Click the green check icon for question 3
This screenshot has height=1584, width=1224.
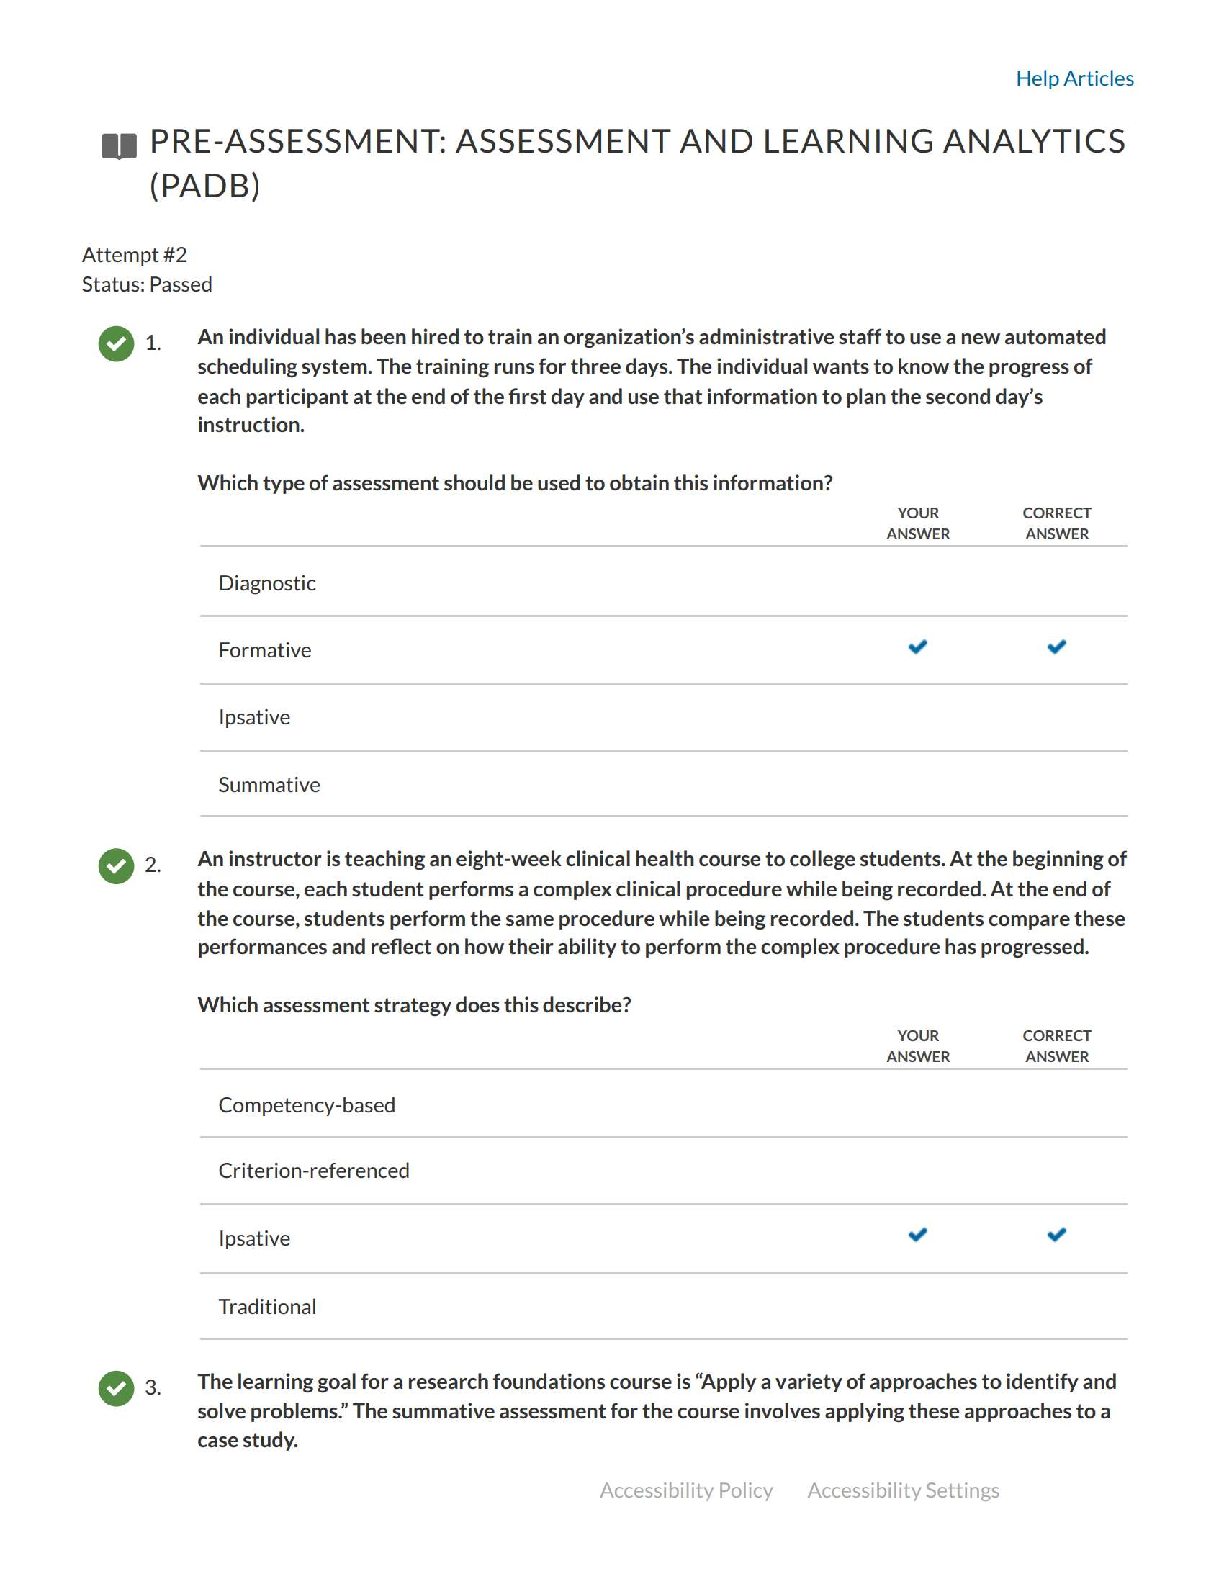click(x=116, y=1388)
